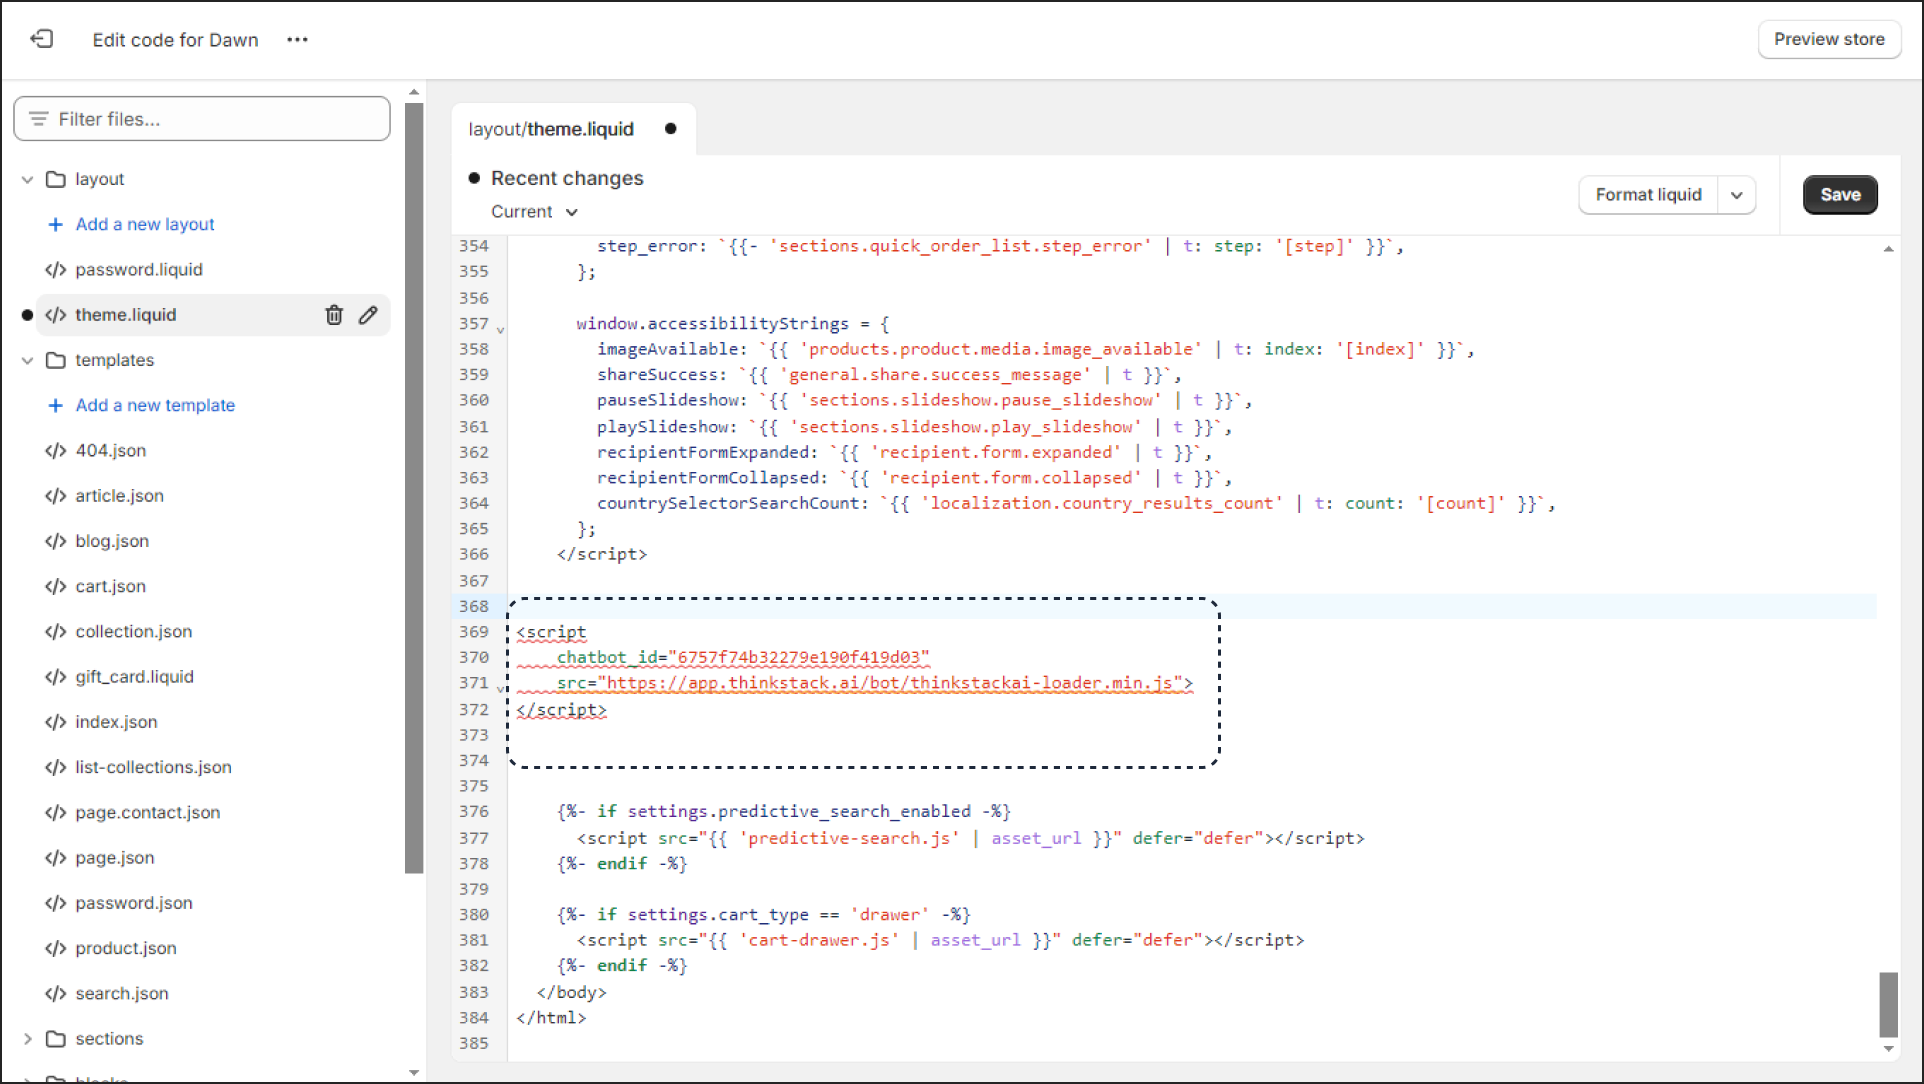Click the Save button
The image size is (1924, 1084).
1841,194
